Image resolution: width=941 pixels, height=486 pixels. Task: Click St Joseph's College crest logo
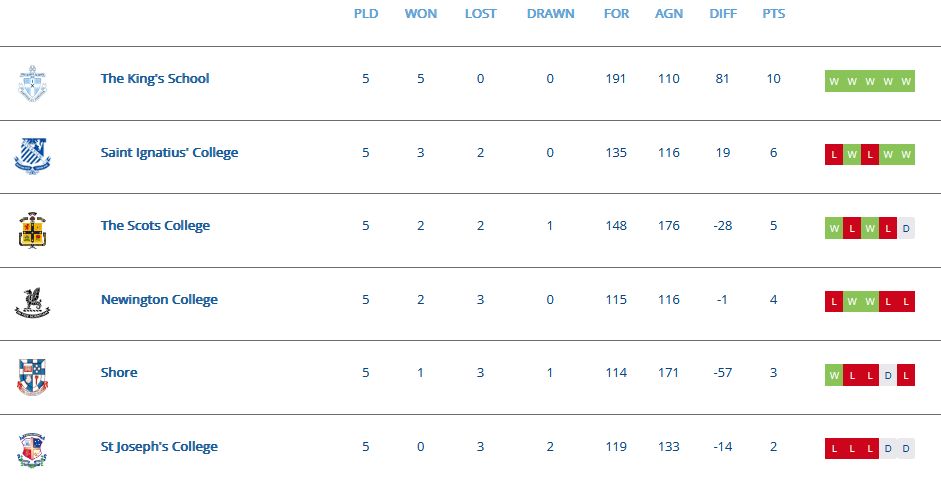(32, 451)
